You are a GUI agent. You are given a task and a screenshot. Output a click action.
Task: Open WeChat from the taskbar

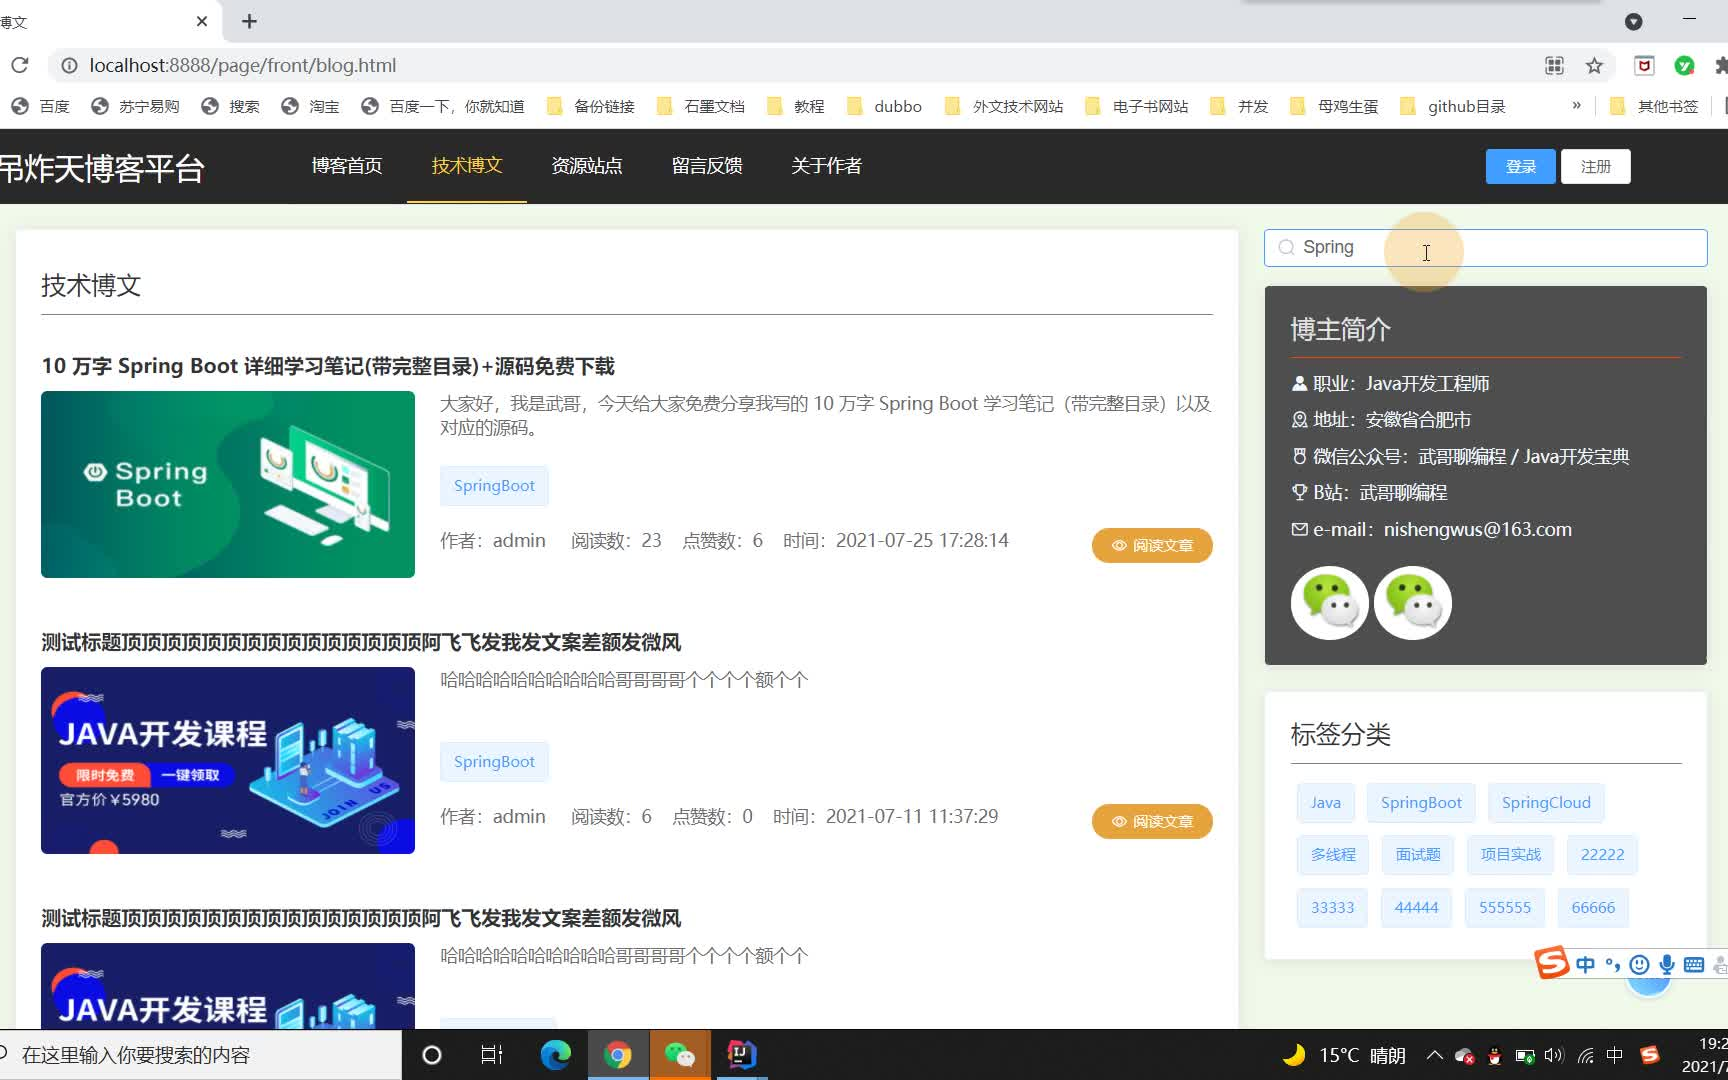680,1055
